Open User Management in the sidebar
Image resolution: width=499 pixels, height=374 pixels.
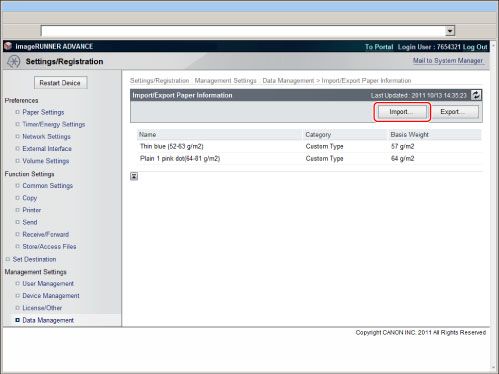48,283
